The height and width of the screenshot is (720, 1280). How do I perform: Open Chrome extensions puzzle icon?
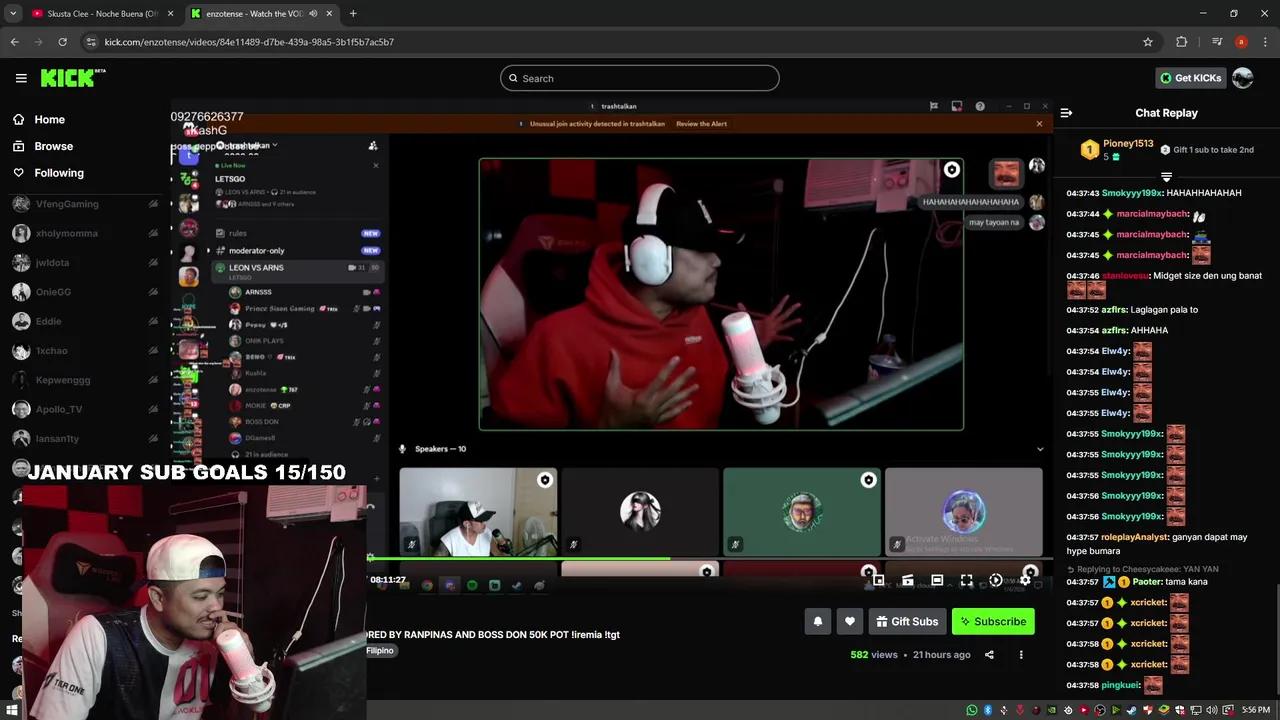tap(1181, 42)
